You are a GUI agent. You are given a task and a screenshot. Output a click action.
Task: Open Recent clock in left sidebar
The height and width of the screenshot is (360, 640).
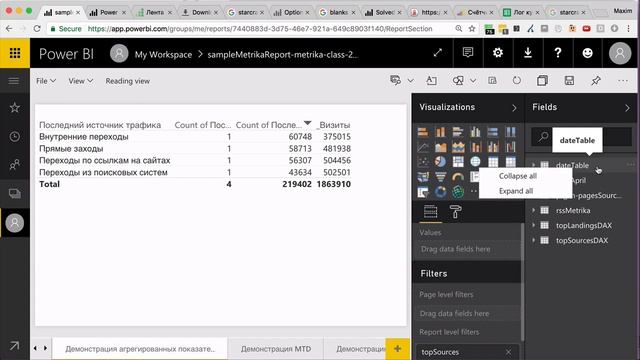pyautogui.click(x=15, y=136)
